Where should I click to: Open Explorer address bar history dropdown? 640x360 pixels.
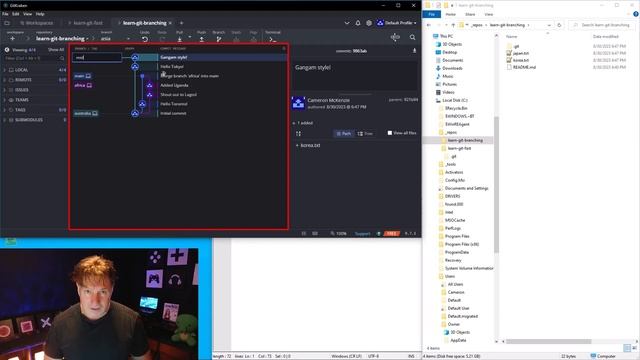[x=549, y=25]
